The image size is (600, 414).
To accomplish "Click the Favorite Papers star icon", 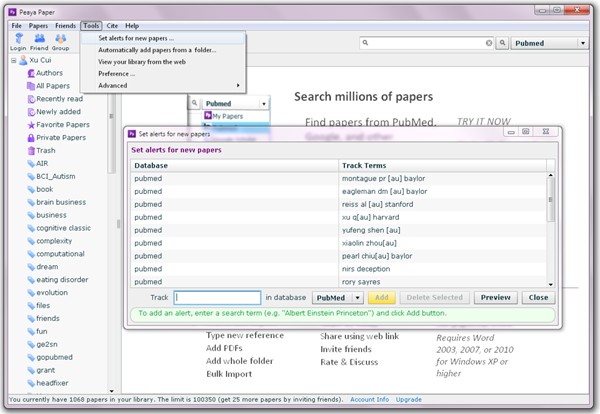I will [x=31, y=125].
